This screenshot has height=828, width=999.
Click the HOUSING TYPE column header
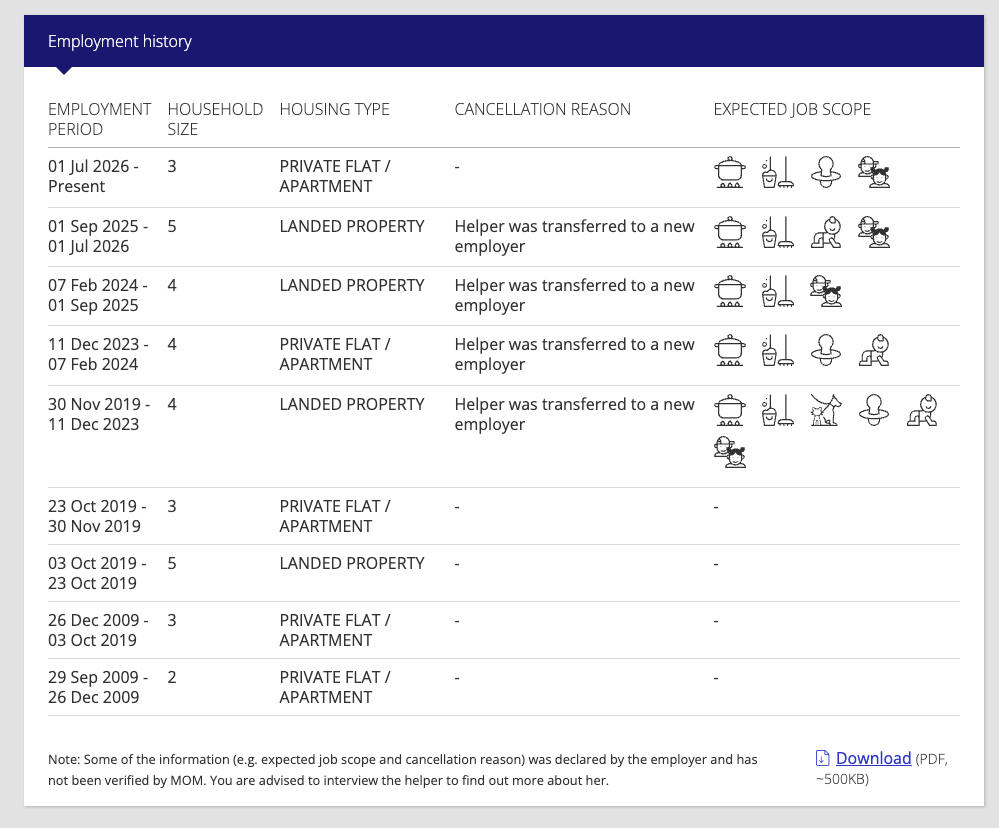pyautogui.click(x=334, y=110)
